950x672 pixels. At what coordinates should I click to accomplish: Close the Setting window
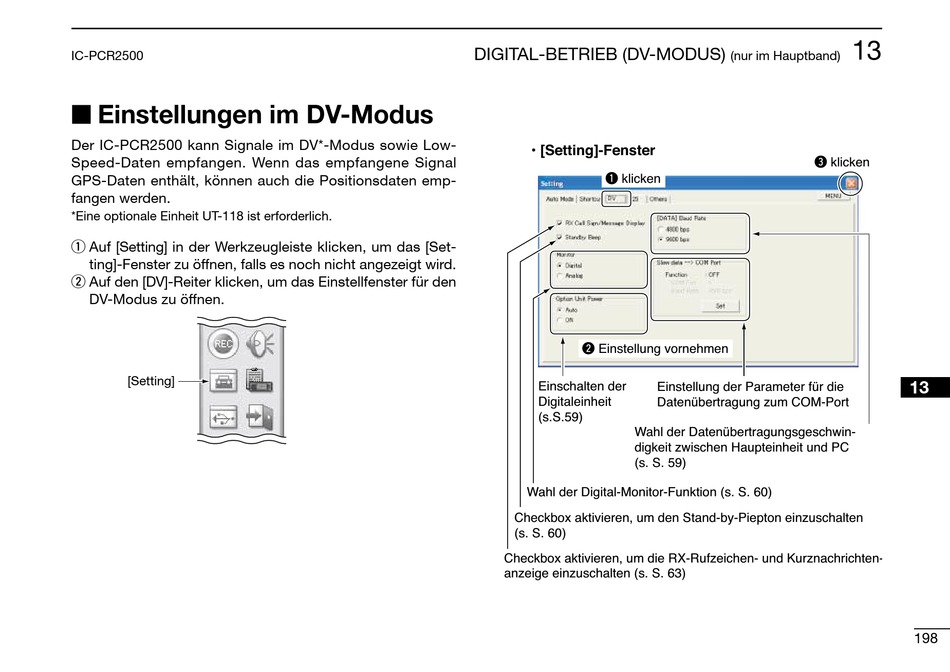(851, 184)
